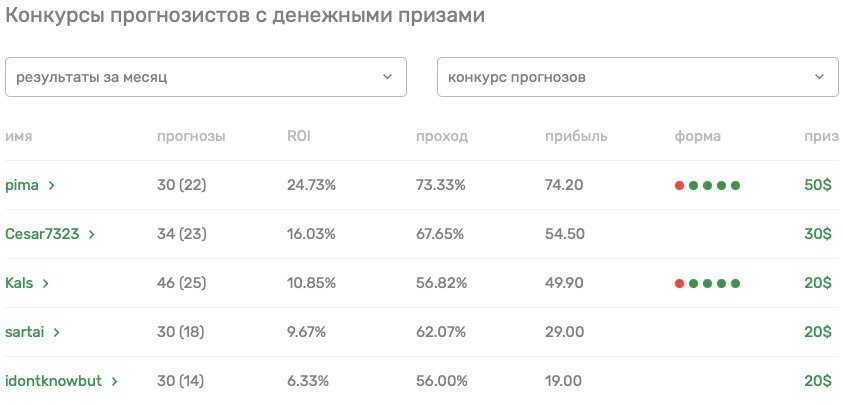Click the arrow icon next to Kals
The width and height of the screenshot is (843, 405).
(46, 283)
